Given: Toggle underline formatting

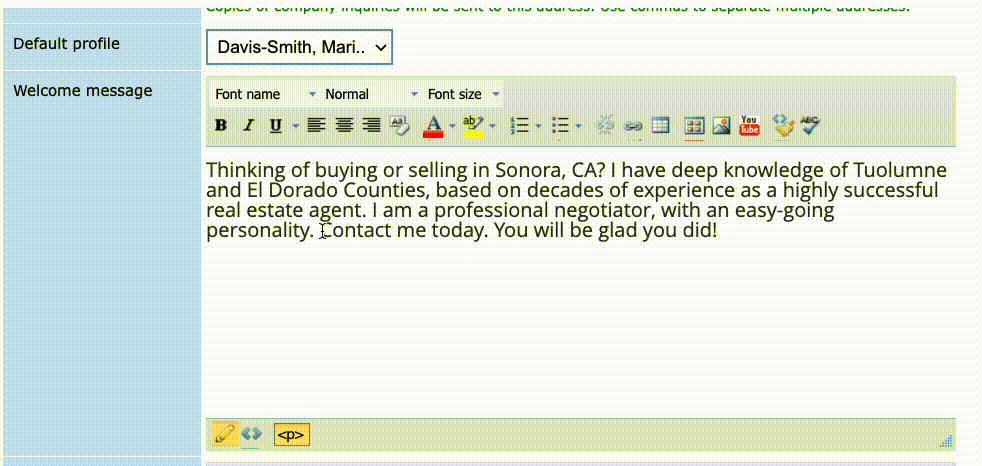Looking at the screenshot, I should 275,126.
